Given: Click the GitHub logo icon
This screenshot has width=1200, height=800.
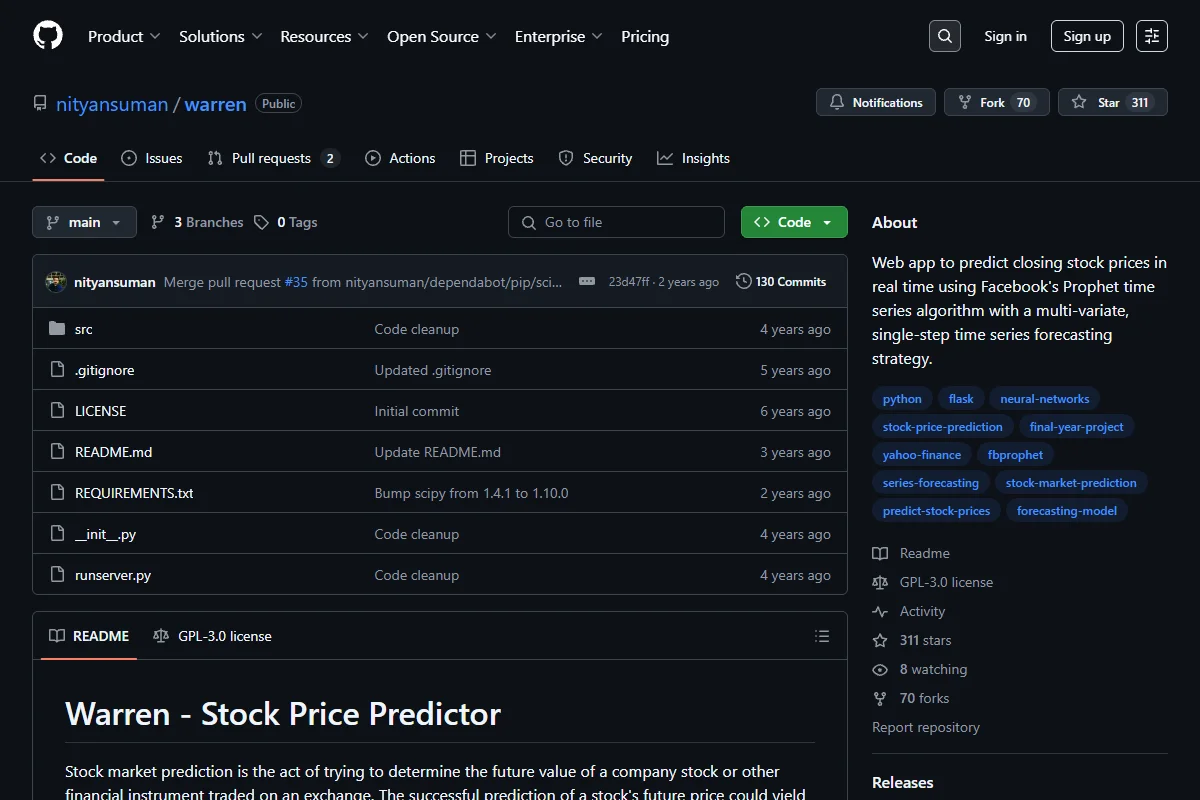Looking at the screenshot, I should pyautogui.click(x=48, y=36).
